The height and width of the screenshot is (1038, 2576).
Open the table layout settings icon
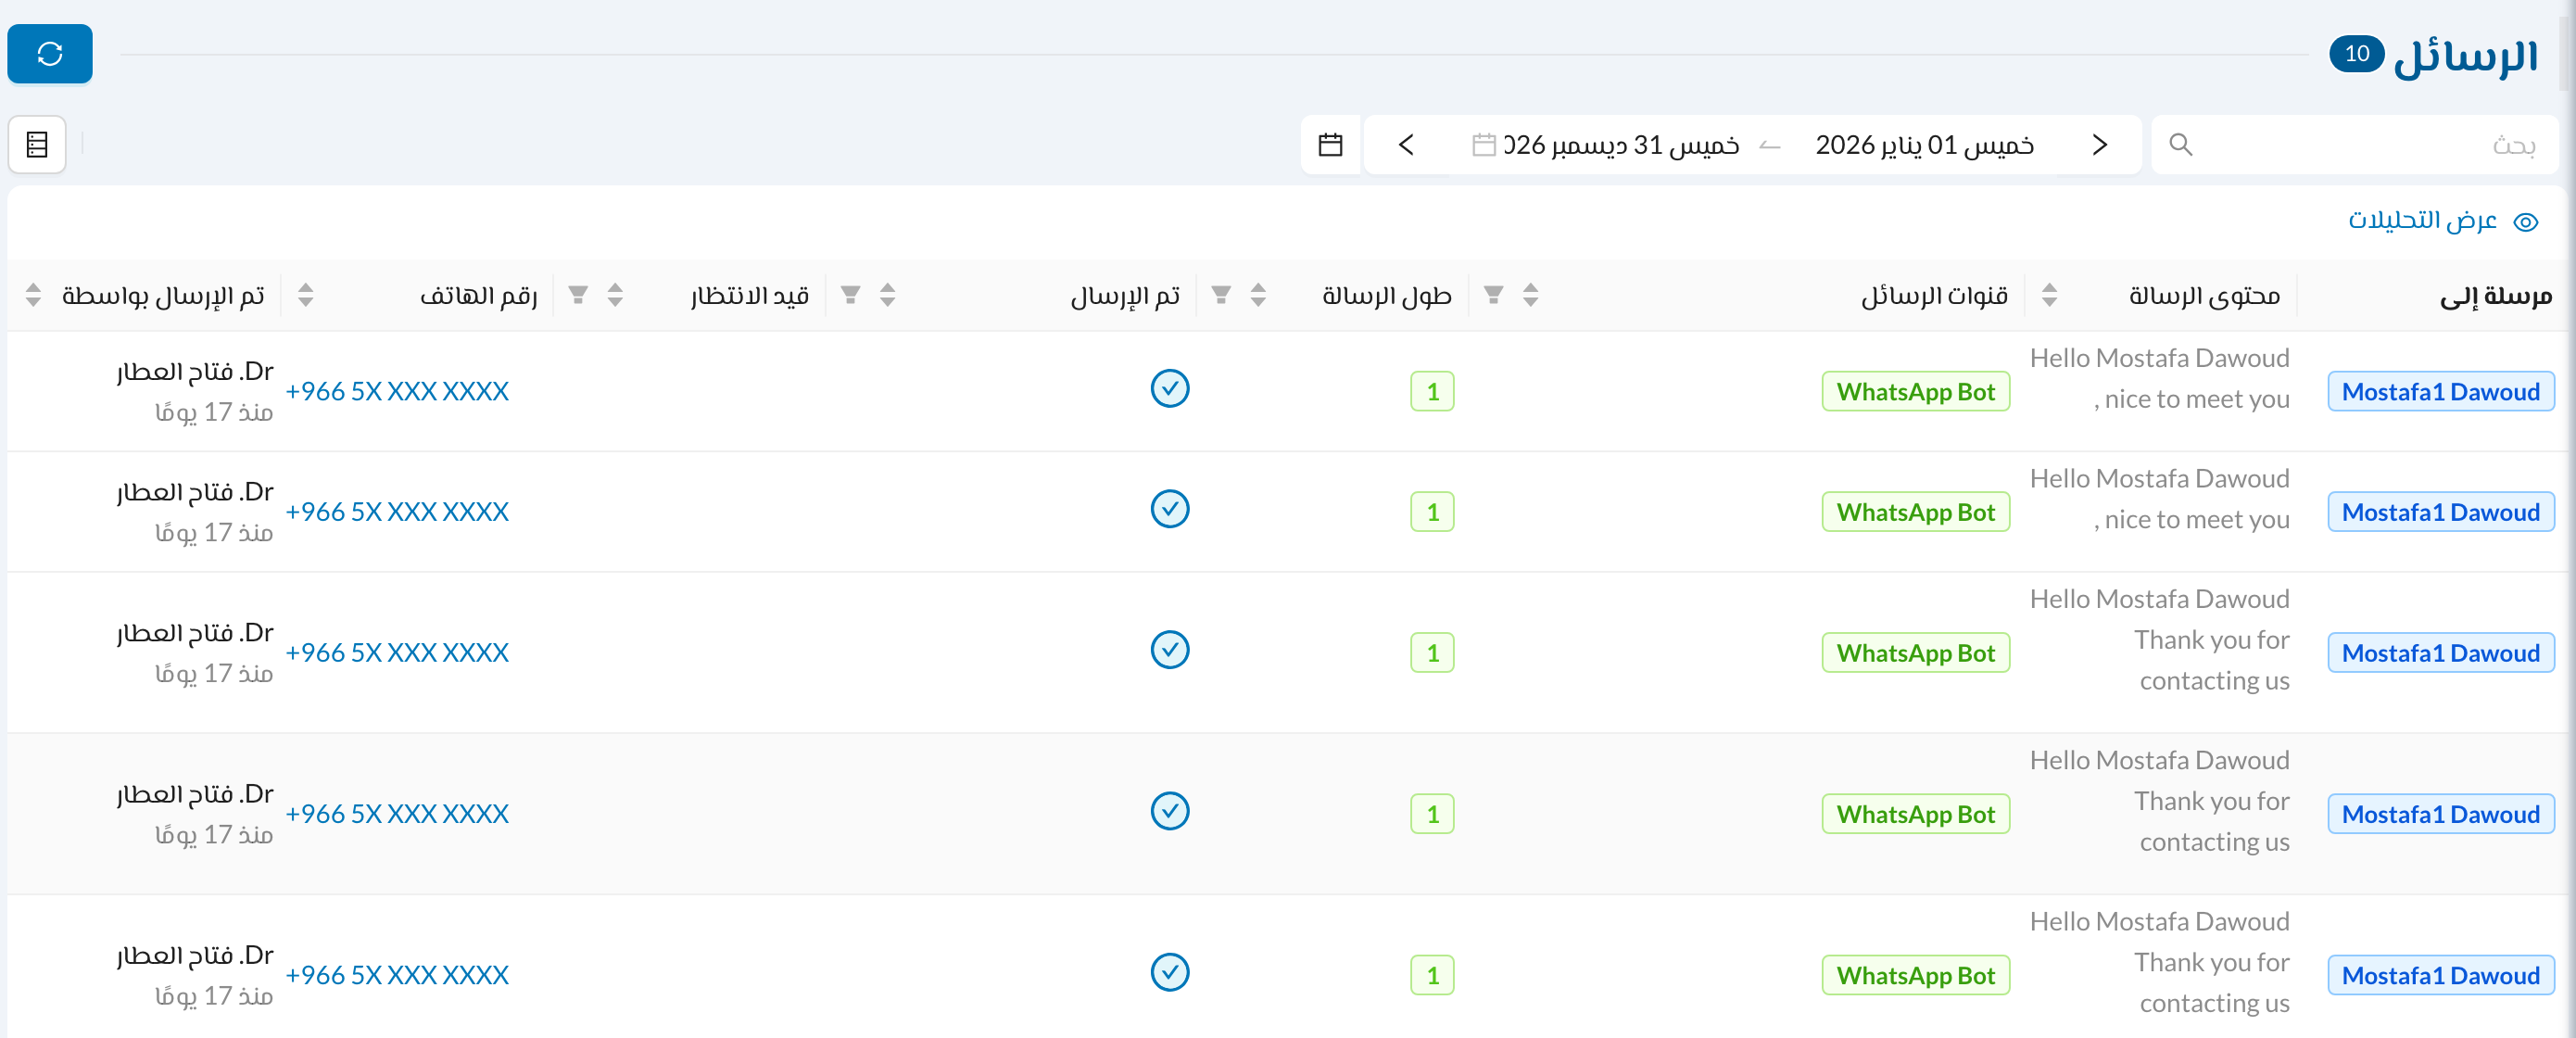[37, 145]
